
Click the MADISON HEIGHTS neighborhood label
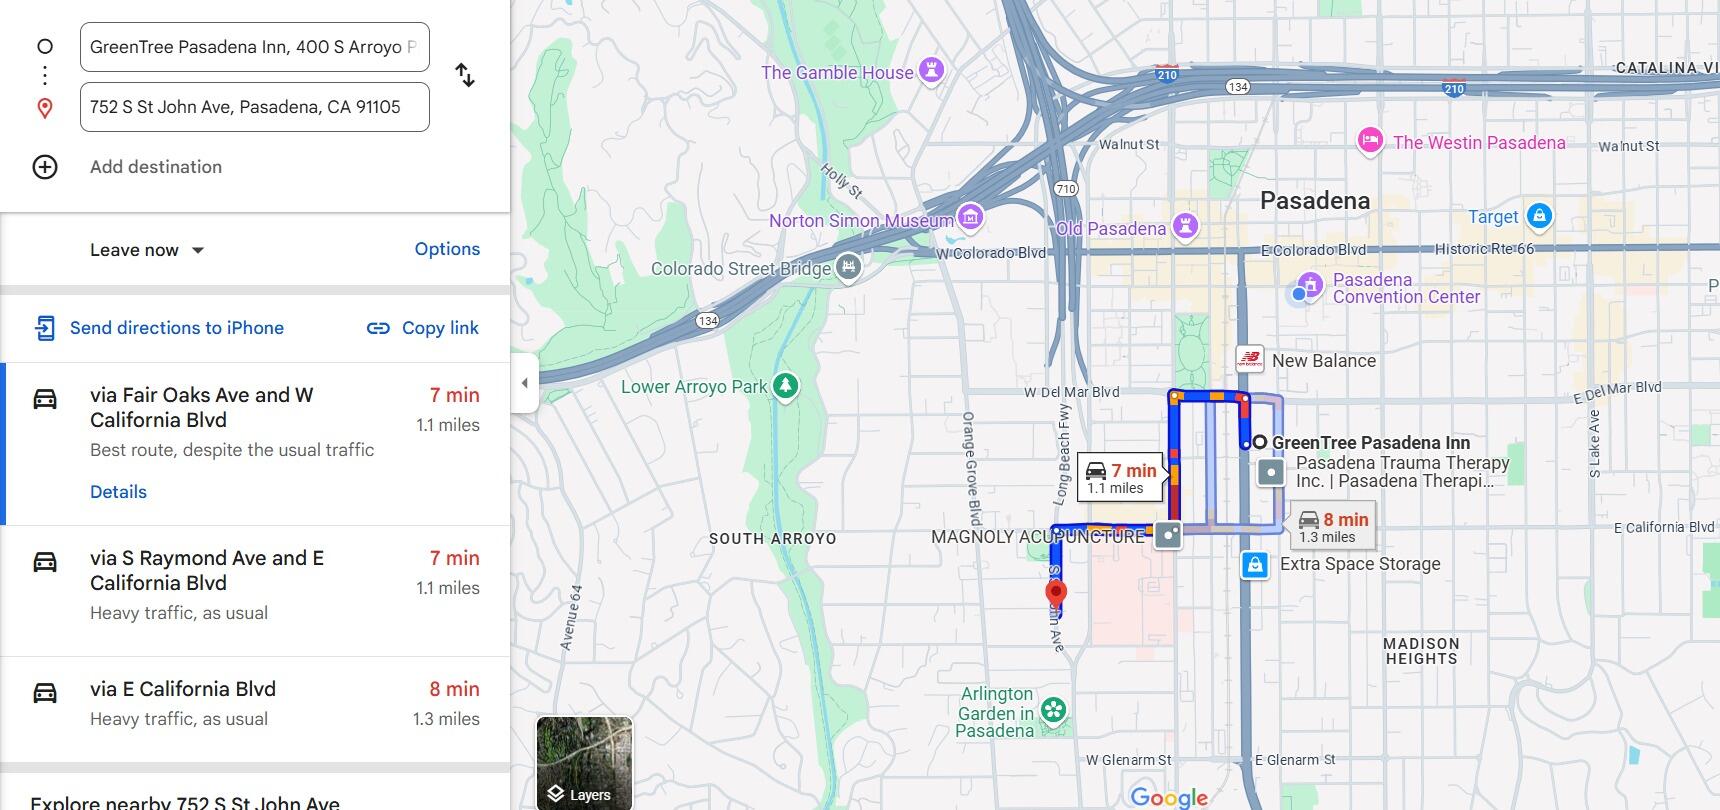click(1421, 651)
